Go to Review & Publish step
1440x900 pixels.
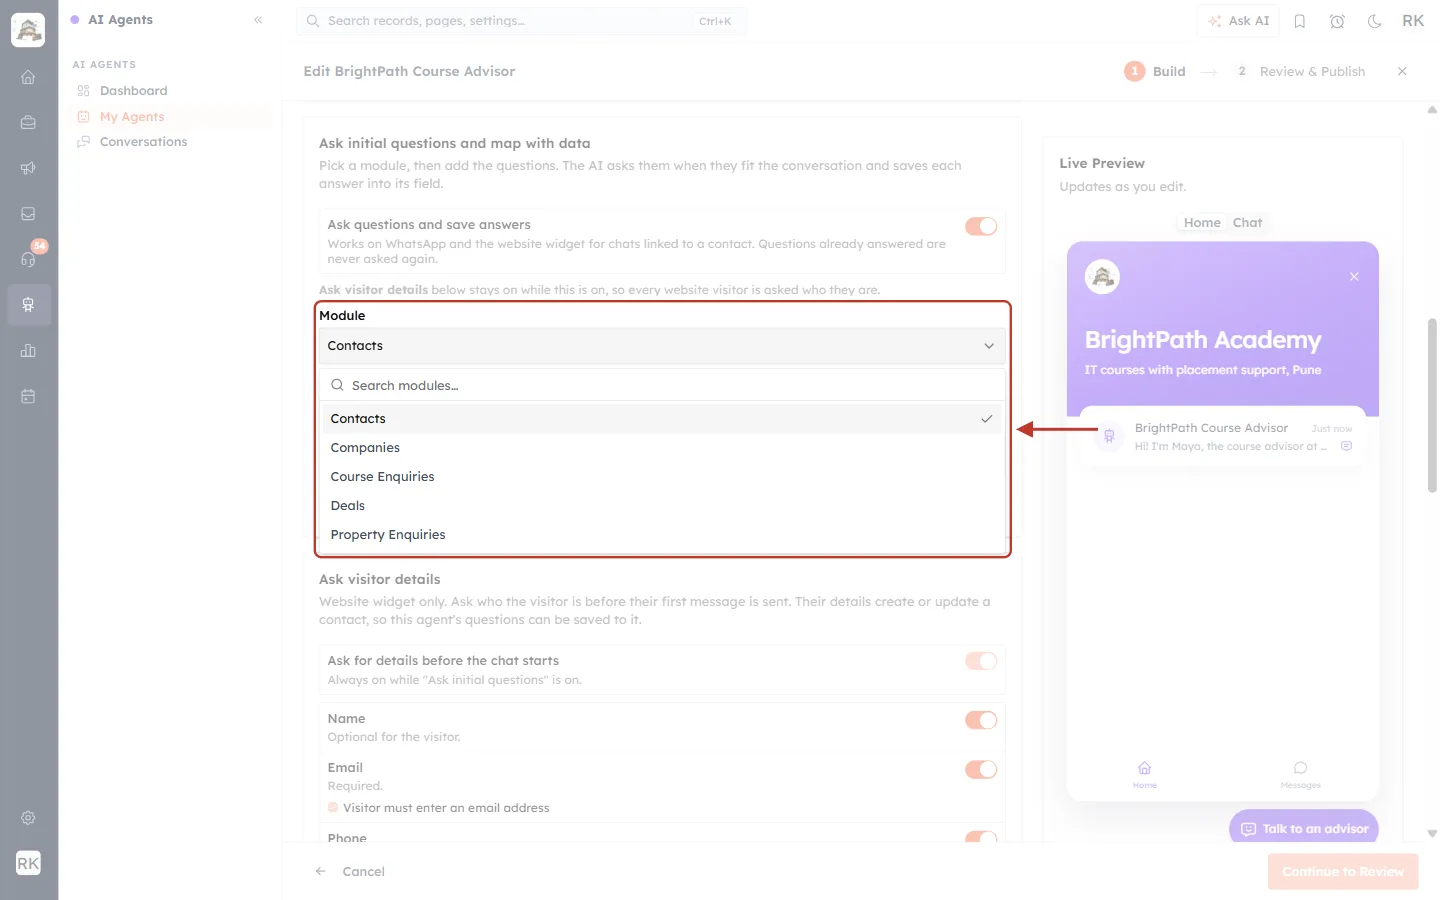(1300, 71)
